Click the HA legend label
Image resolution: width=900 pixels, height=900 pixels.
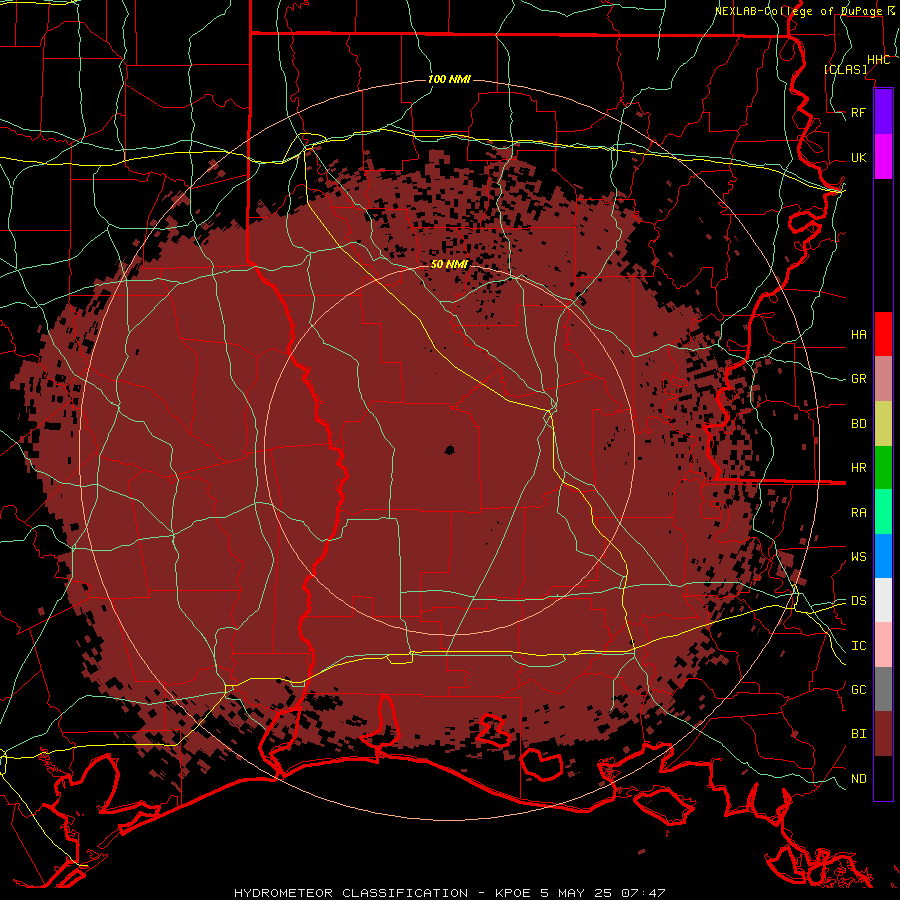(858, 334)
